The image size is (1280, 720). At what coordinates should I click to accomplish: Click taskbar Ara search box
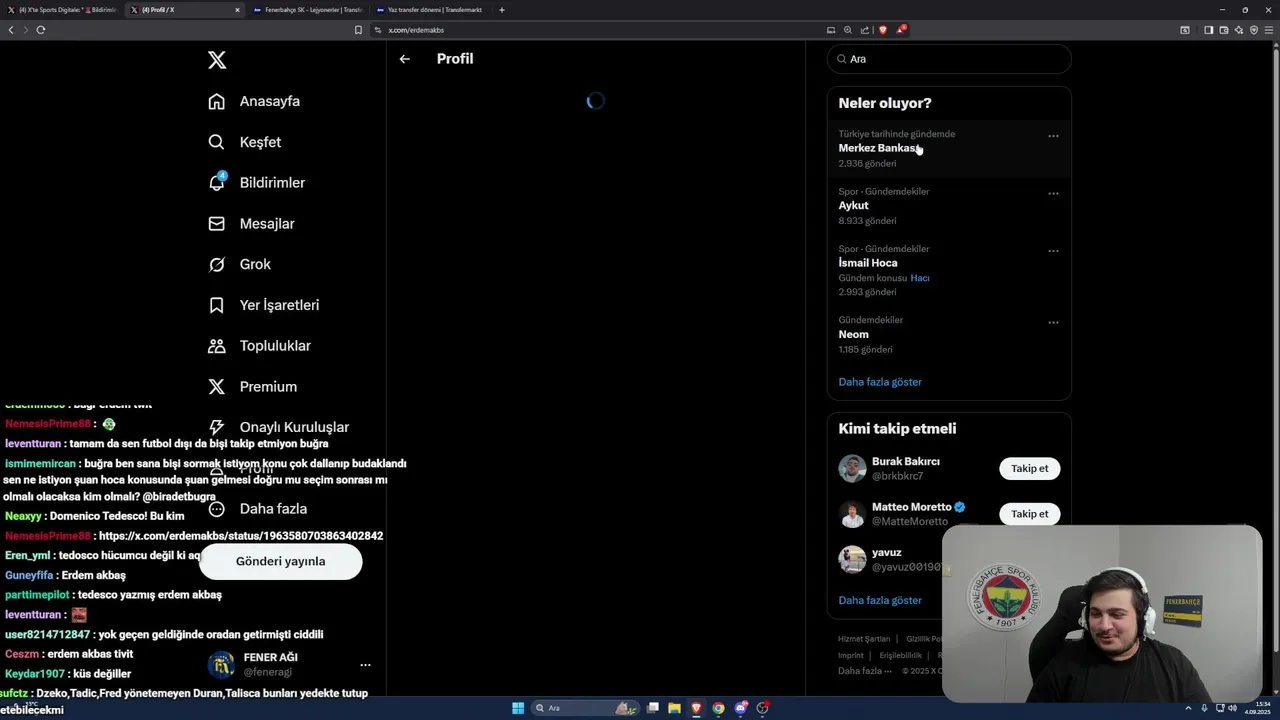click(x=586, y=708)
